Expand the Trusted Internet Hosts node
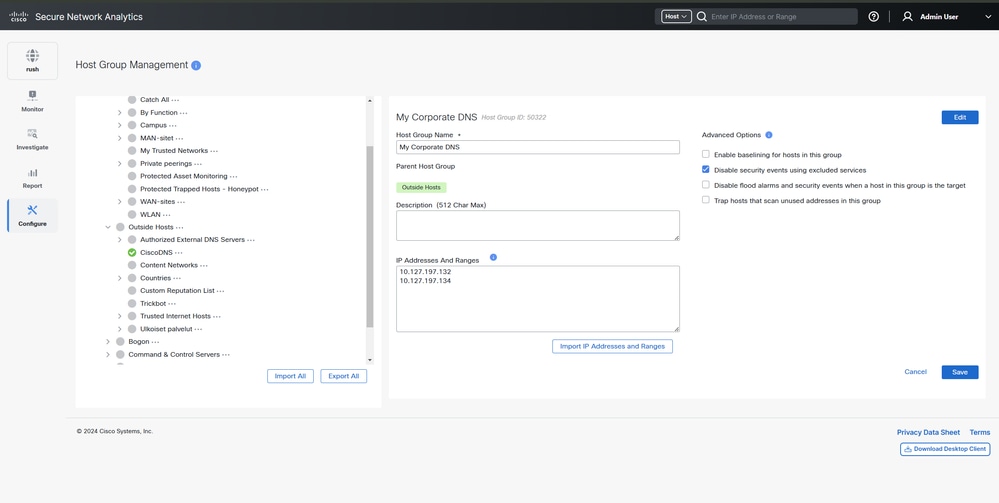Screen dimensions: 999x503 pyautogui.click(x=119, y=316)
